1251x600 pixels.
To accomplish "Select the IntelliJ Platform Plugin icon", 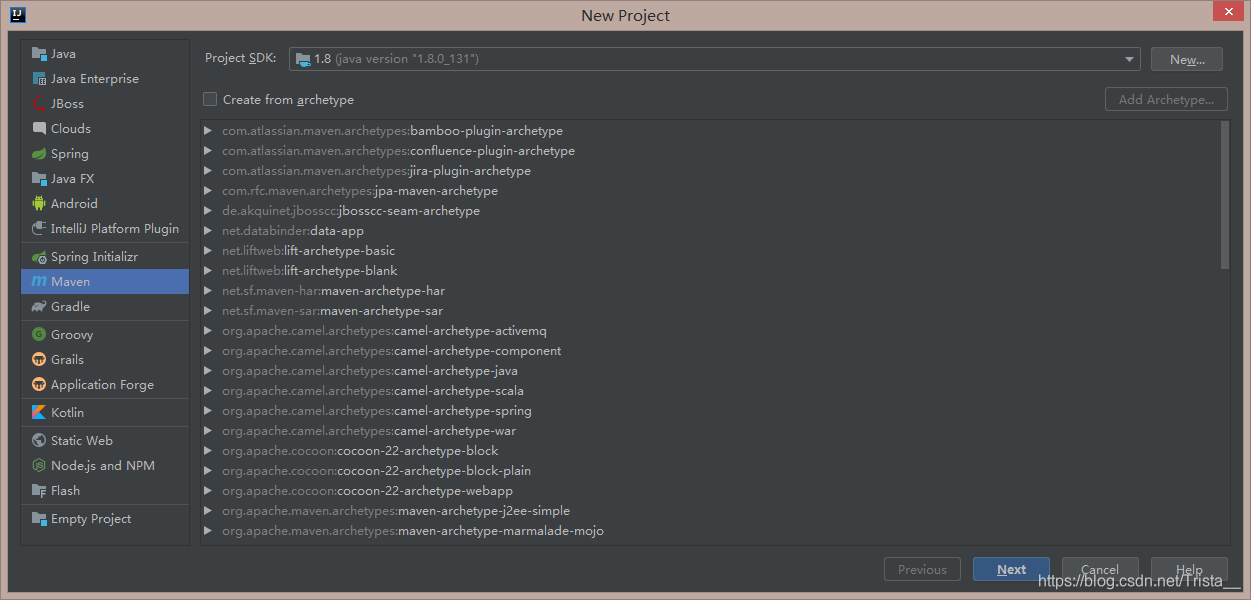I will point(39,229).
